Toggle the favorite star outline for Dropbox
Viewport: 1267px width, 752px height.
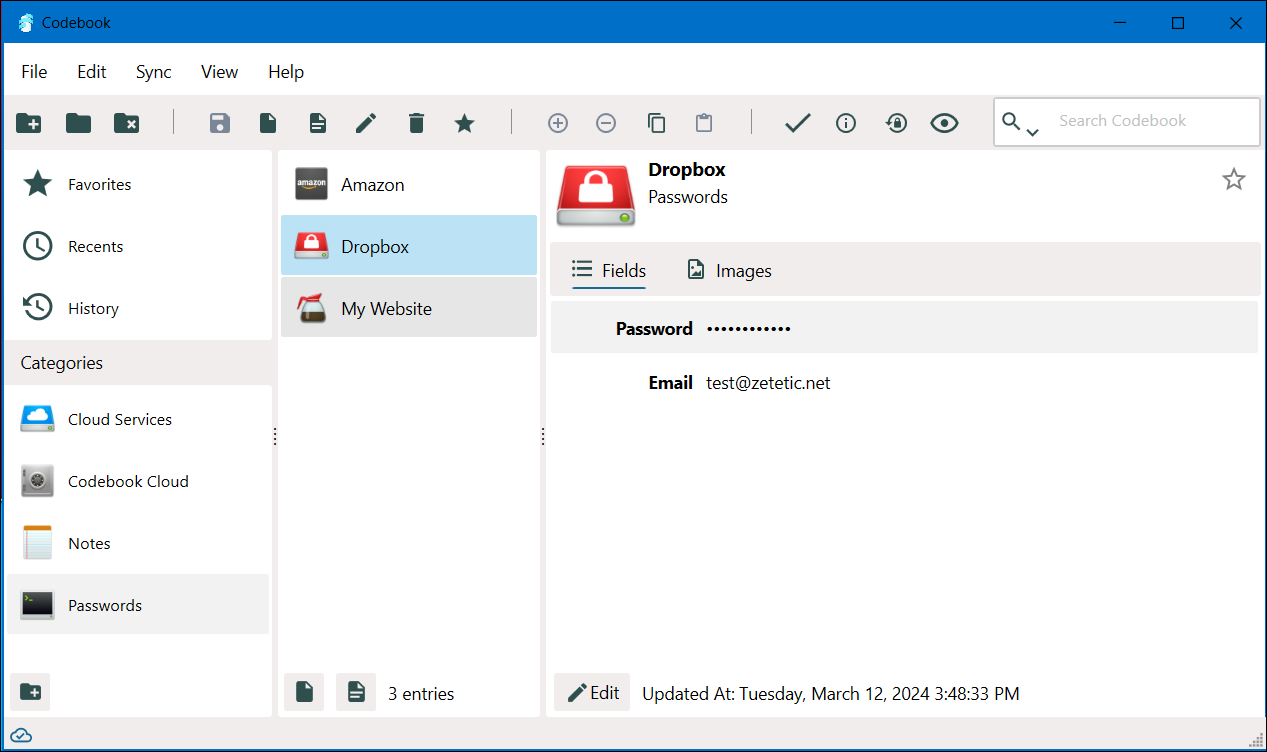pyautogui.click(x=1234, y=179)
